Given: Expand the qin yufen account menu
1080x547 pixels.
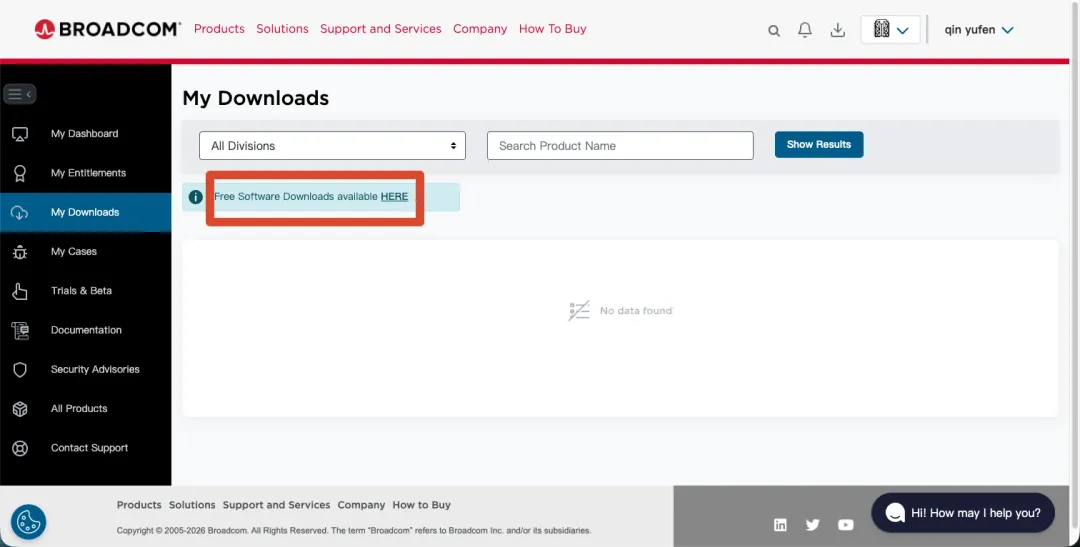Looking at the screenshot, I should (x=979, y=30).
